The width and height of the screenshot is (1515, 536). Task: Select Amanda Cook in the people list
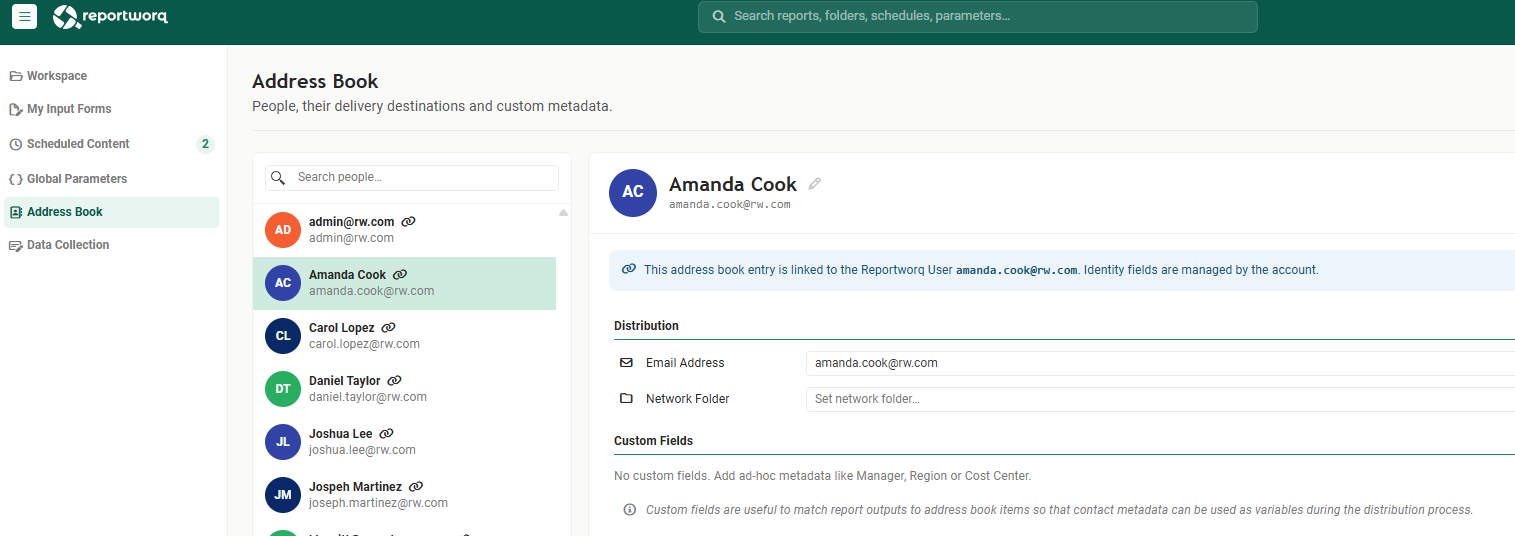click(x=404, y=283)
